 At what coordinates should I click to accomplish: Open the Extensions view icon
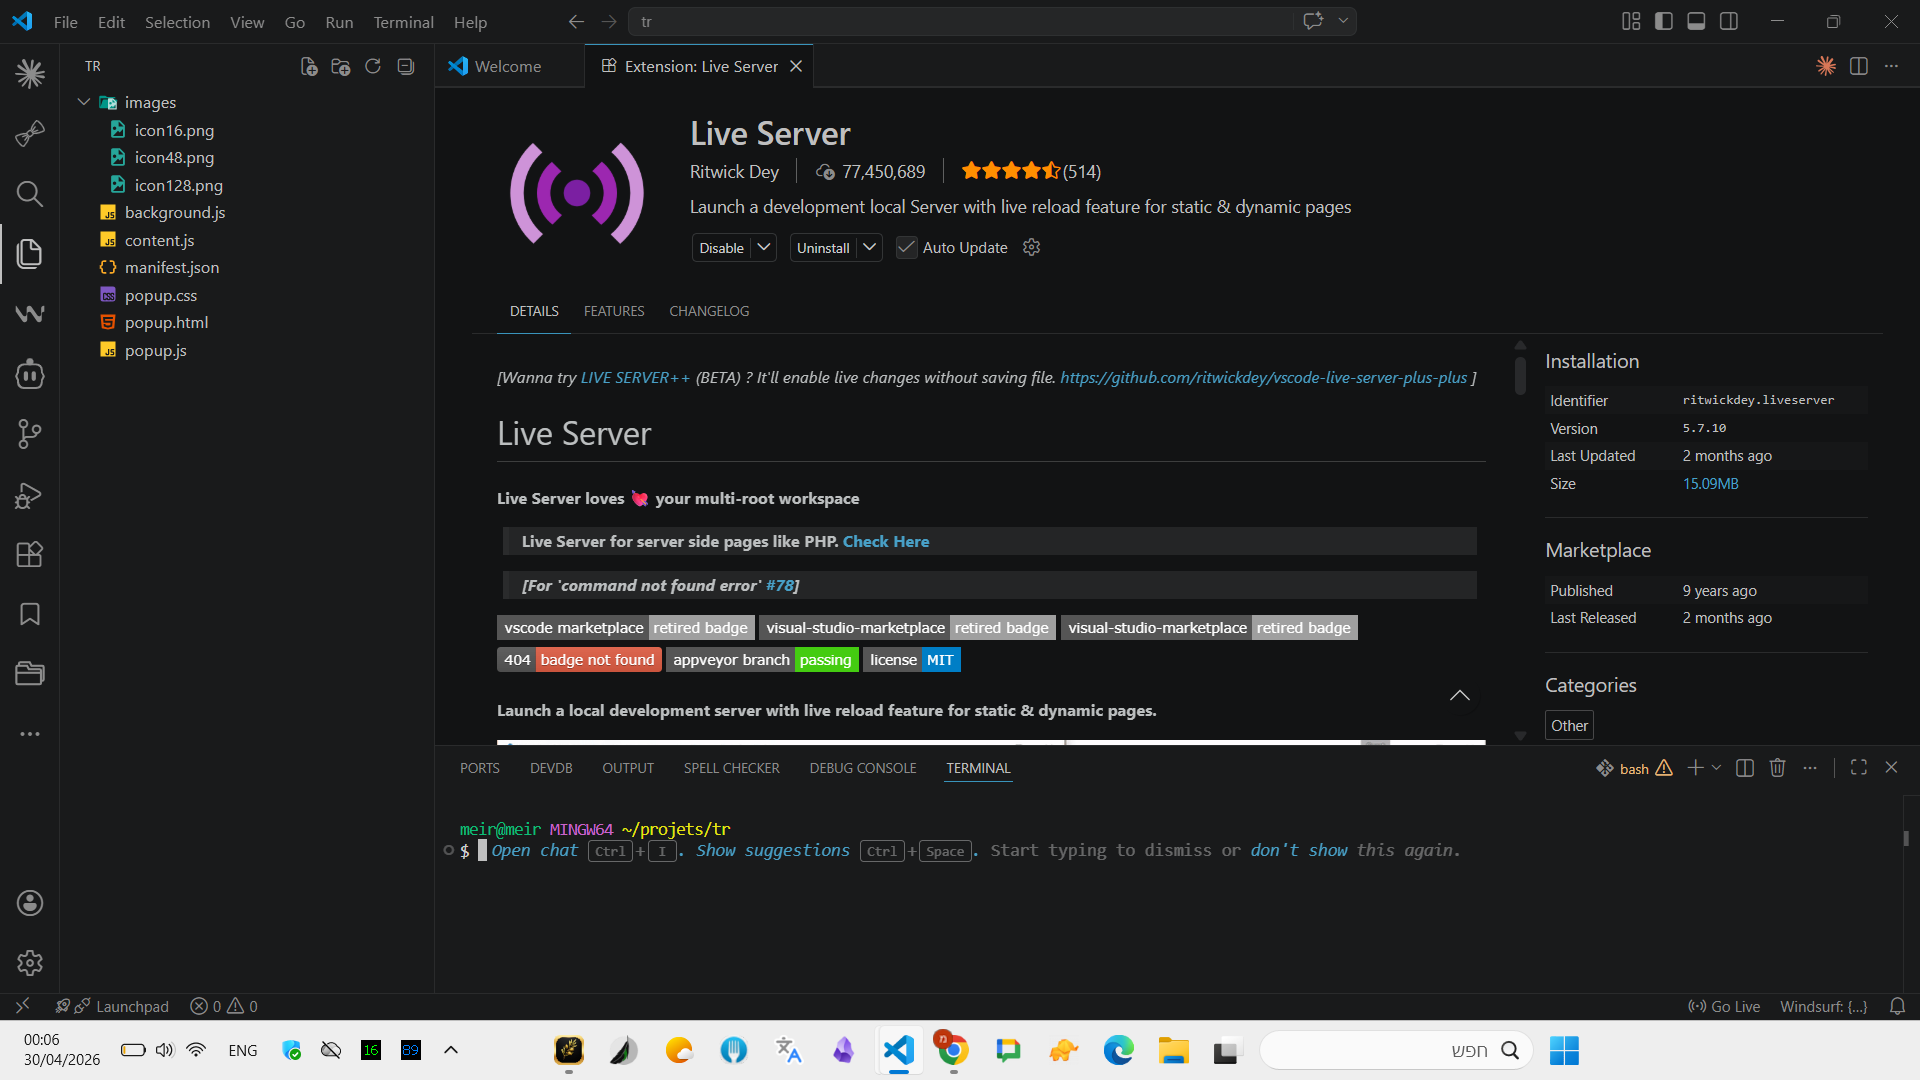(x=30, y=555)
